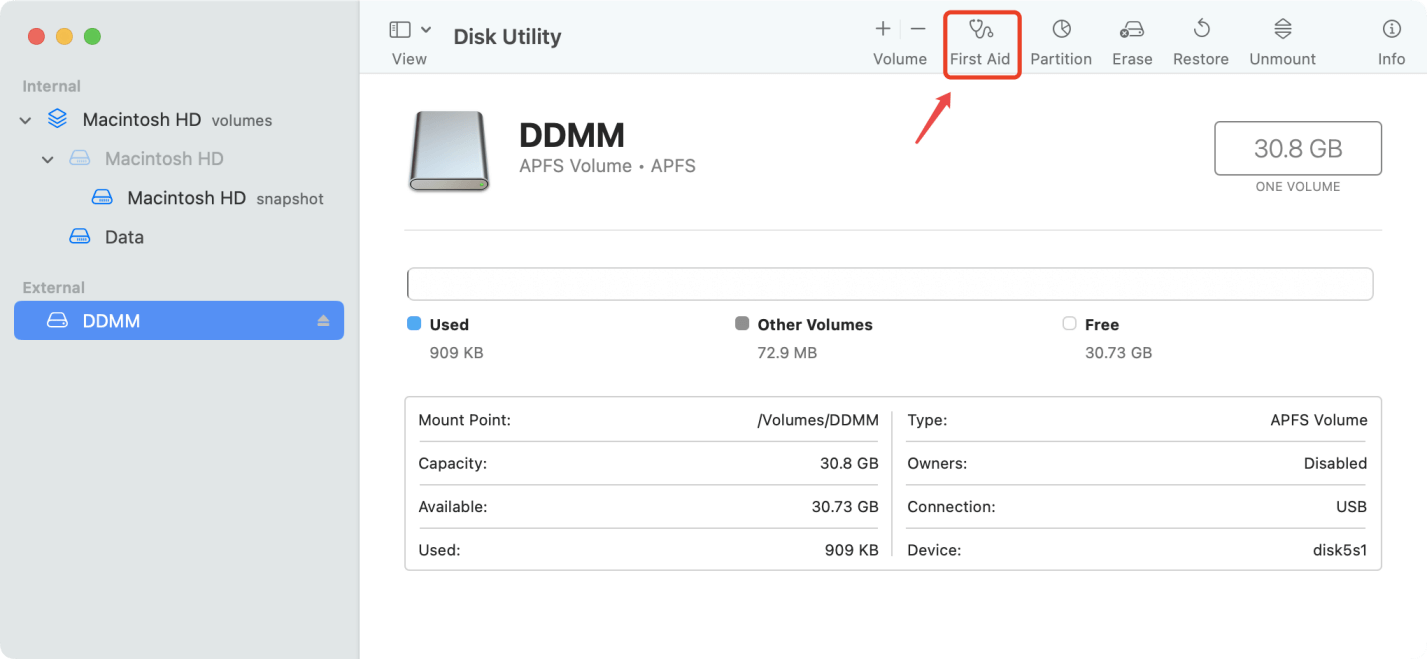Collapse the top-level Macintosh HD entry
Viewport: 1427px width, 659px height.
point(25,119)
